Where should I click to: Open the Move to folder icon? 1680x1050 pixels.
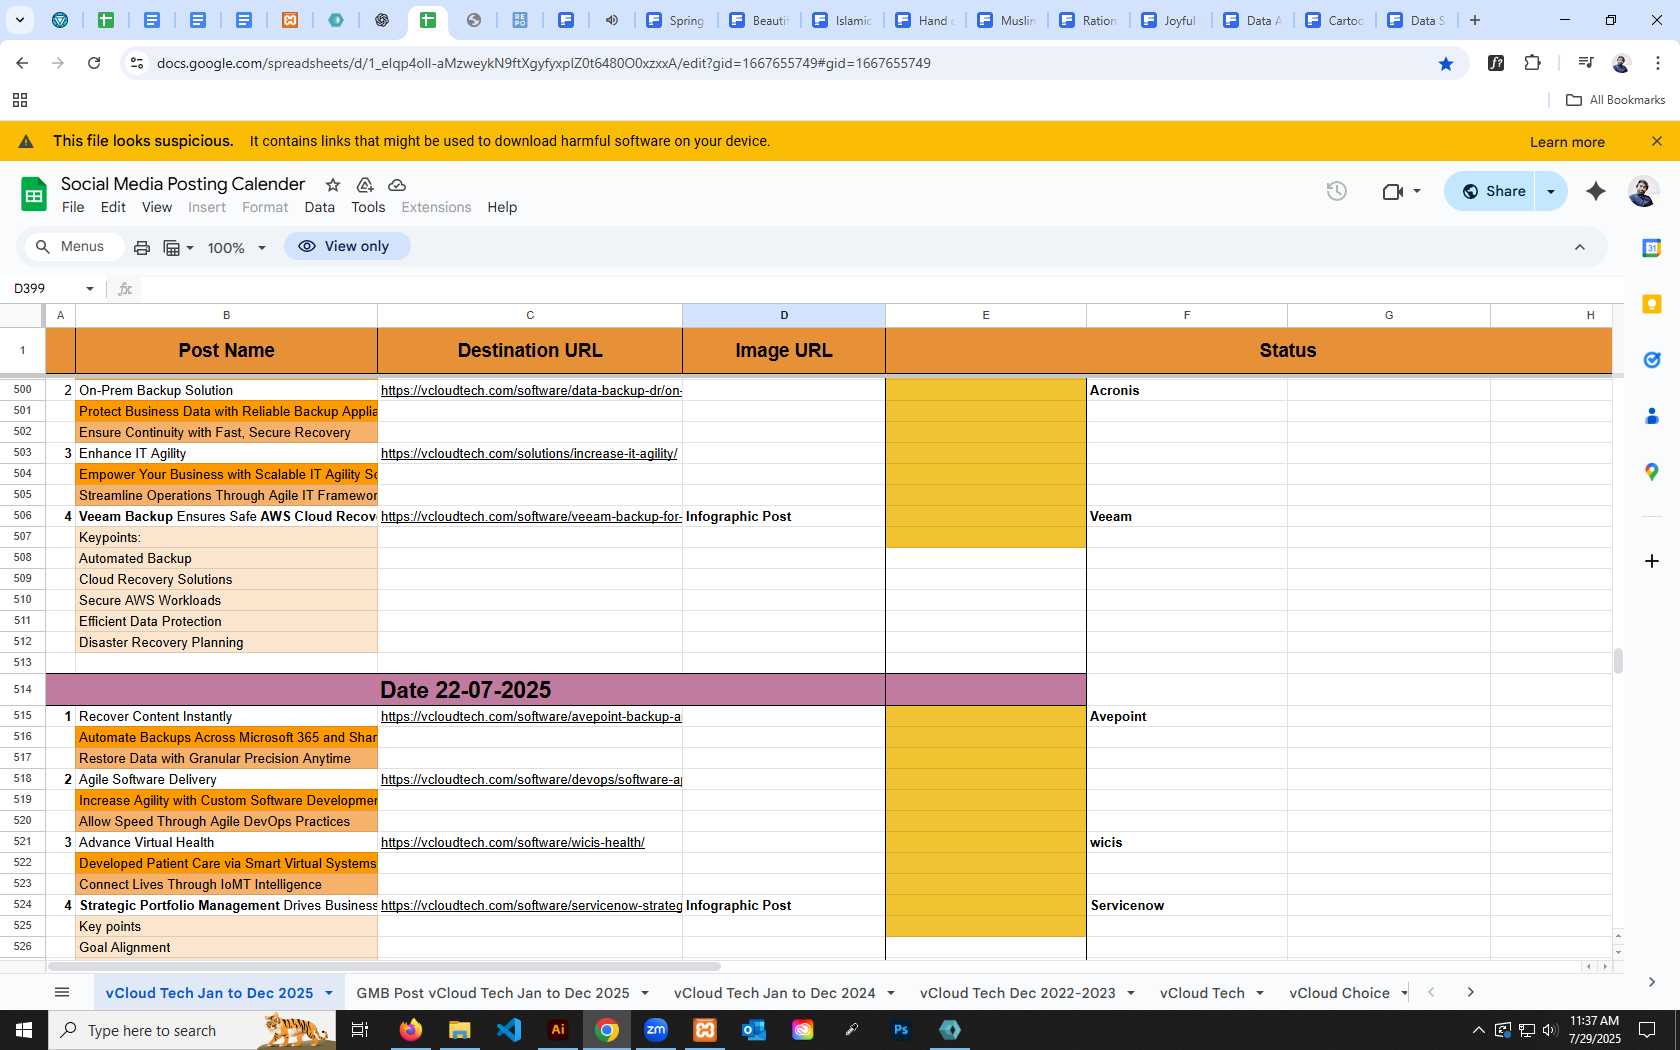[x=365, y=185]
